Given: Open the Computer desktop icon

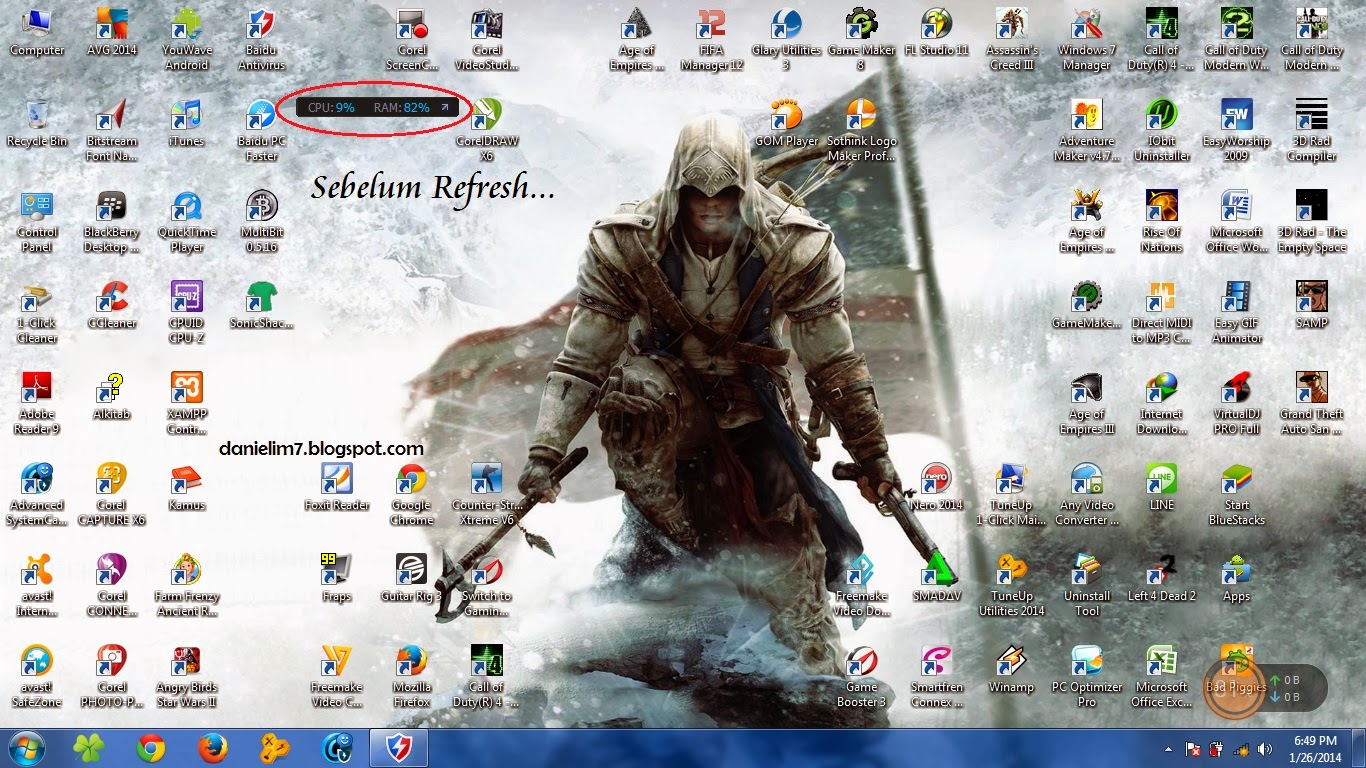Looking at the screenshot, I should [37, 32].
